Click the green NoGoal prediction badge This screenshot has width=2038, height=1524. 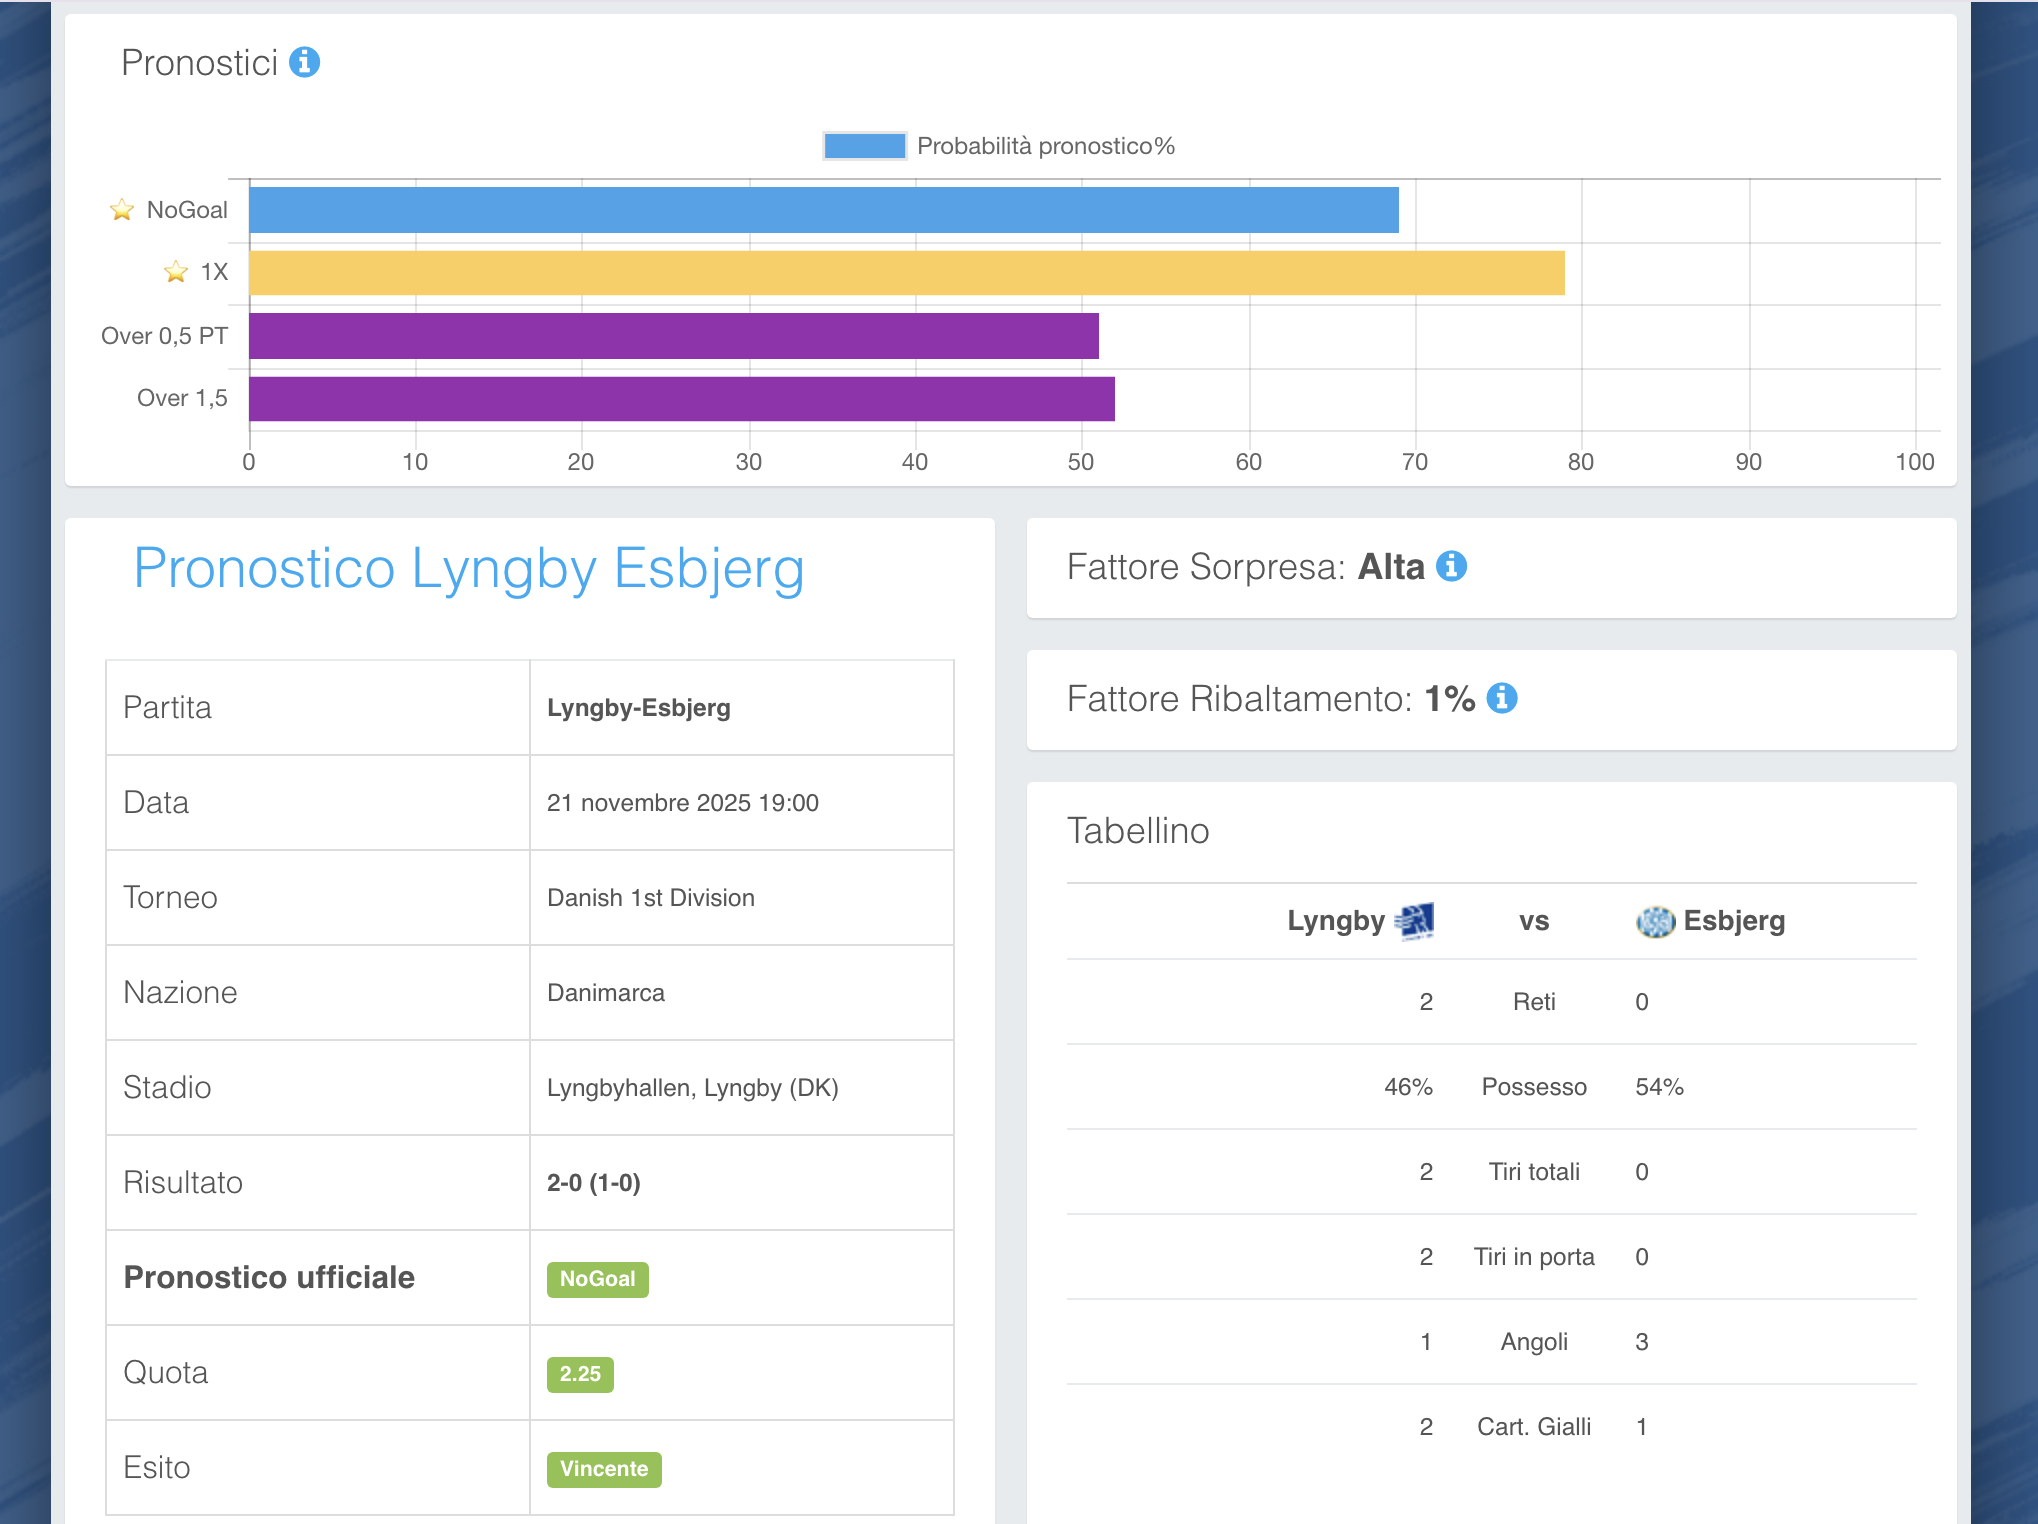pos(597,1279)
